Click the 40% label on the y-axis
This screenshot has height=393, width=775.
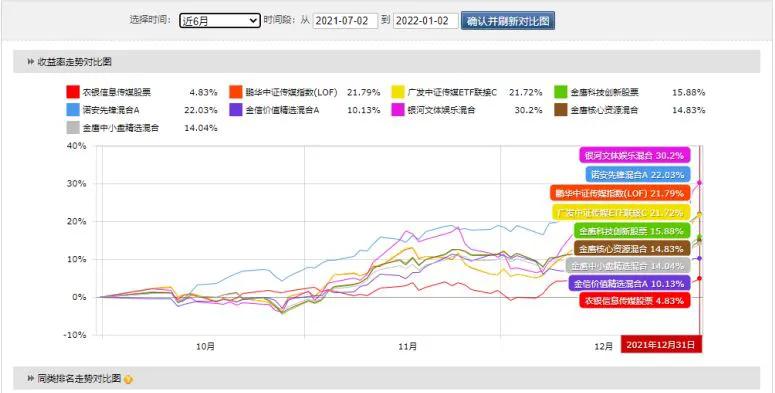pos(76,146)
